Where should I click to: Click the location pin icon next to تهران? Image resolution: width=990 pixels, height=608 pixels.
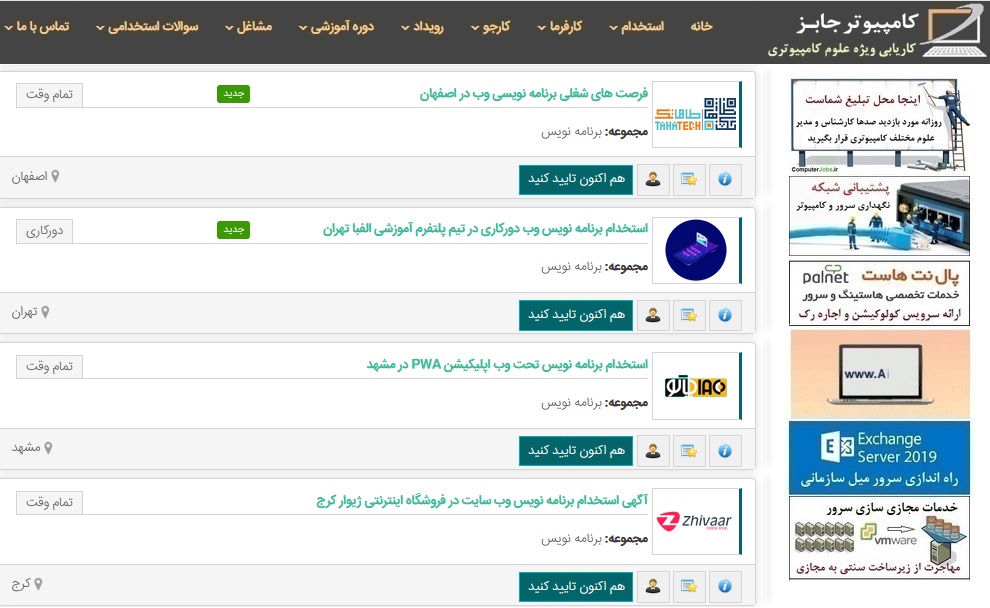(45, 312)
